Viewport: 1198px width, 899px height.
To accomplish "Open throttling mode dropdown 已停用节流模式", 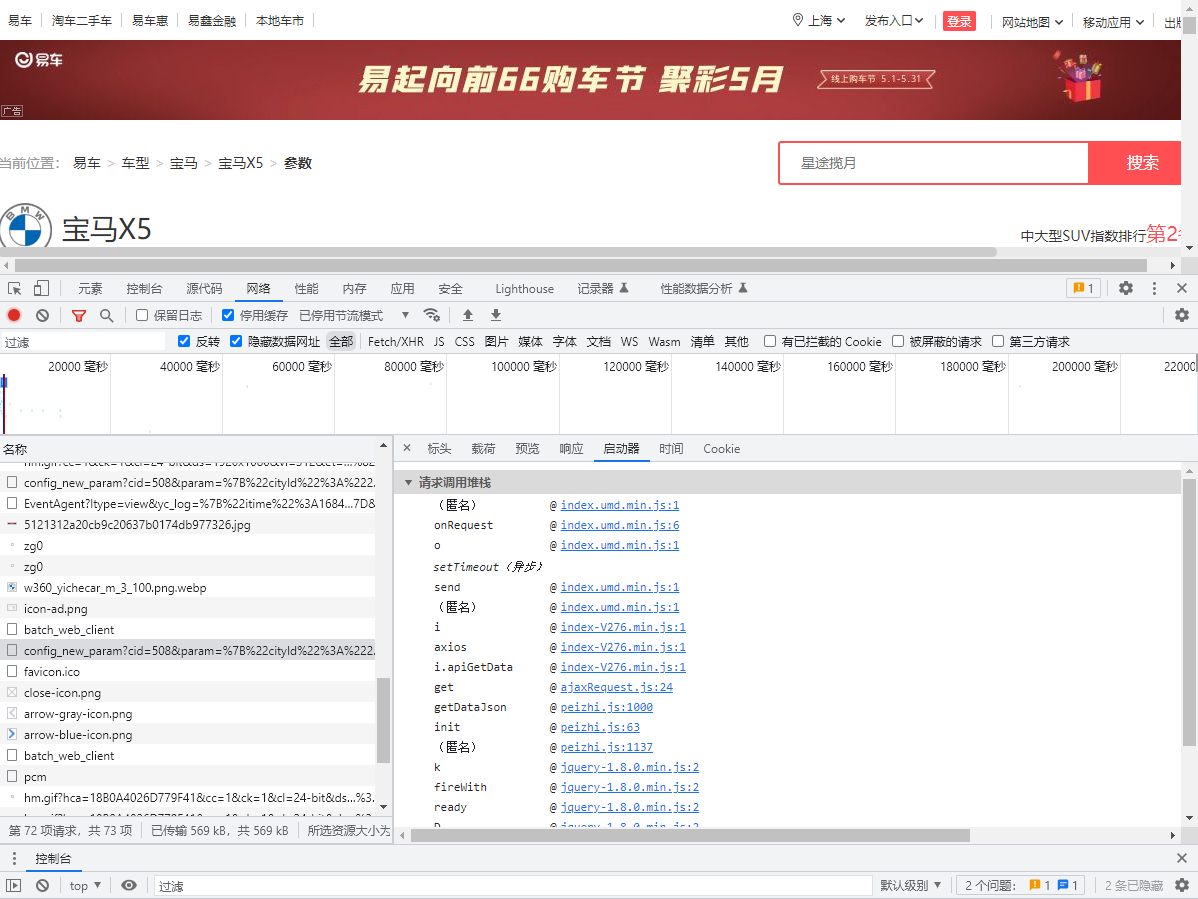I will point(355,315).
